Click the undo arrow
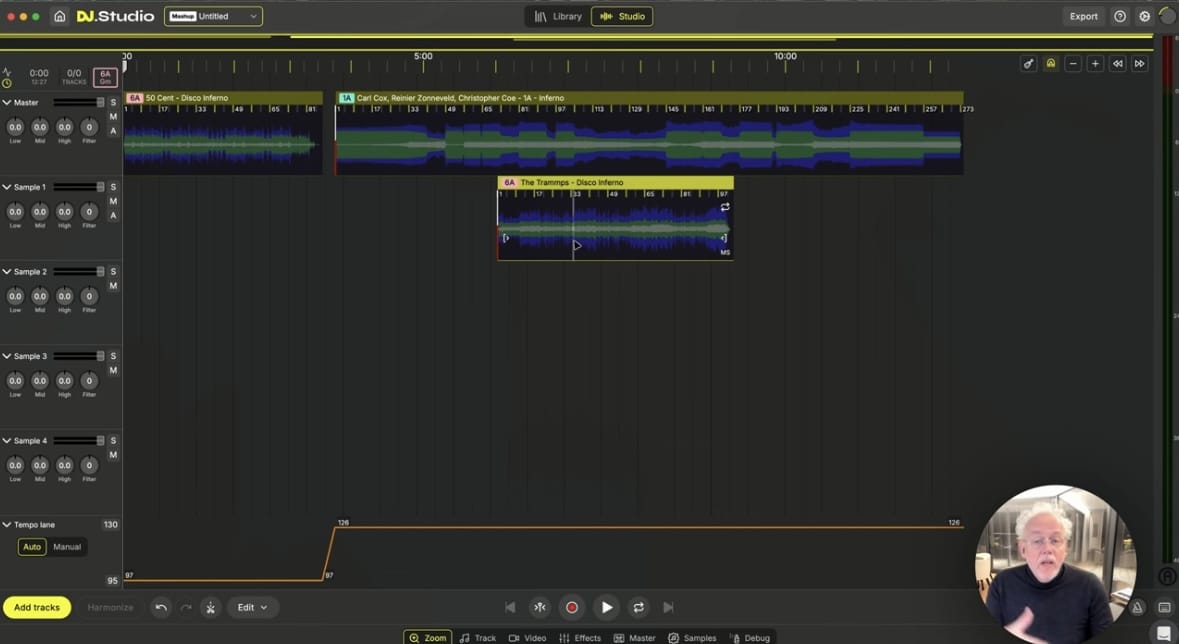This screenshot has height=644, width=1179. point(161,607)
